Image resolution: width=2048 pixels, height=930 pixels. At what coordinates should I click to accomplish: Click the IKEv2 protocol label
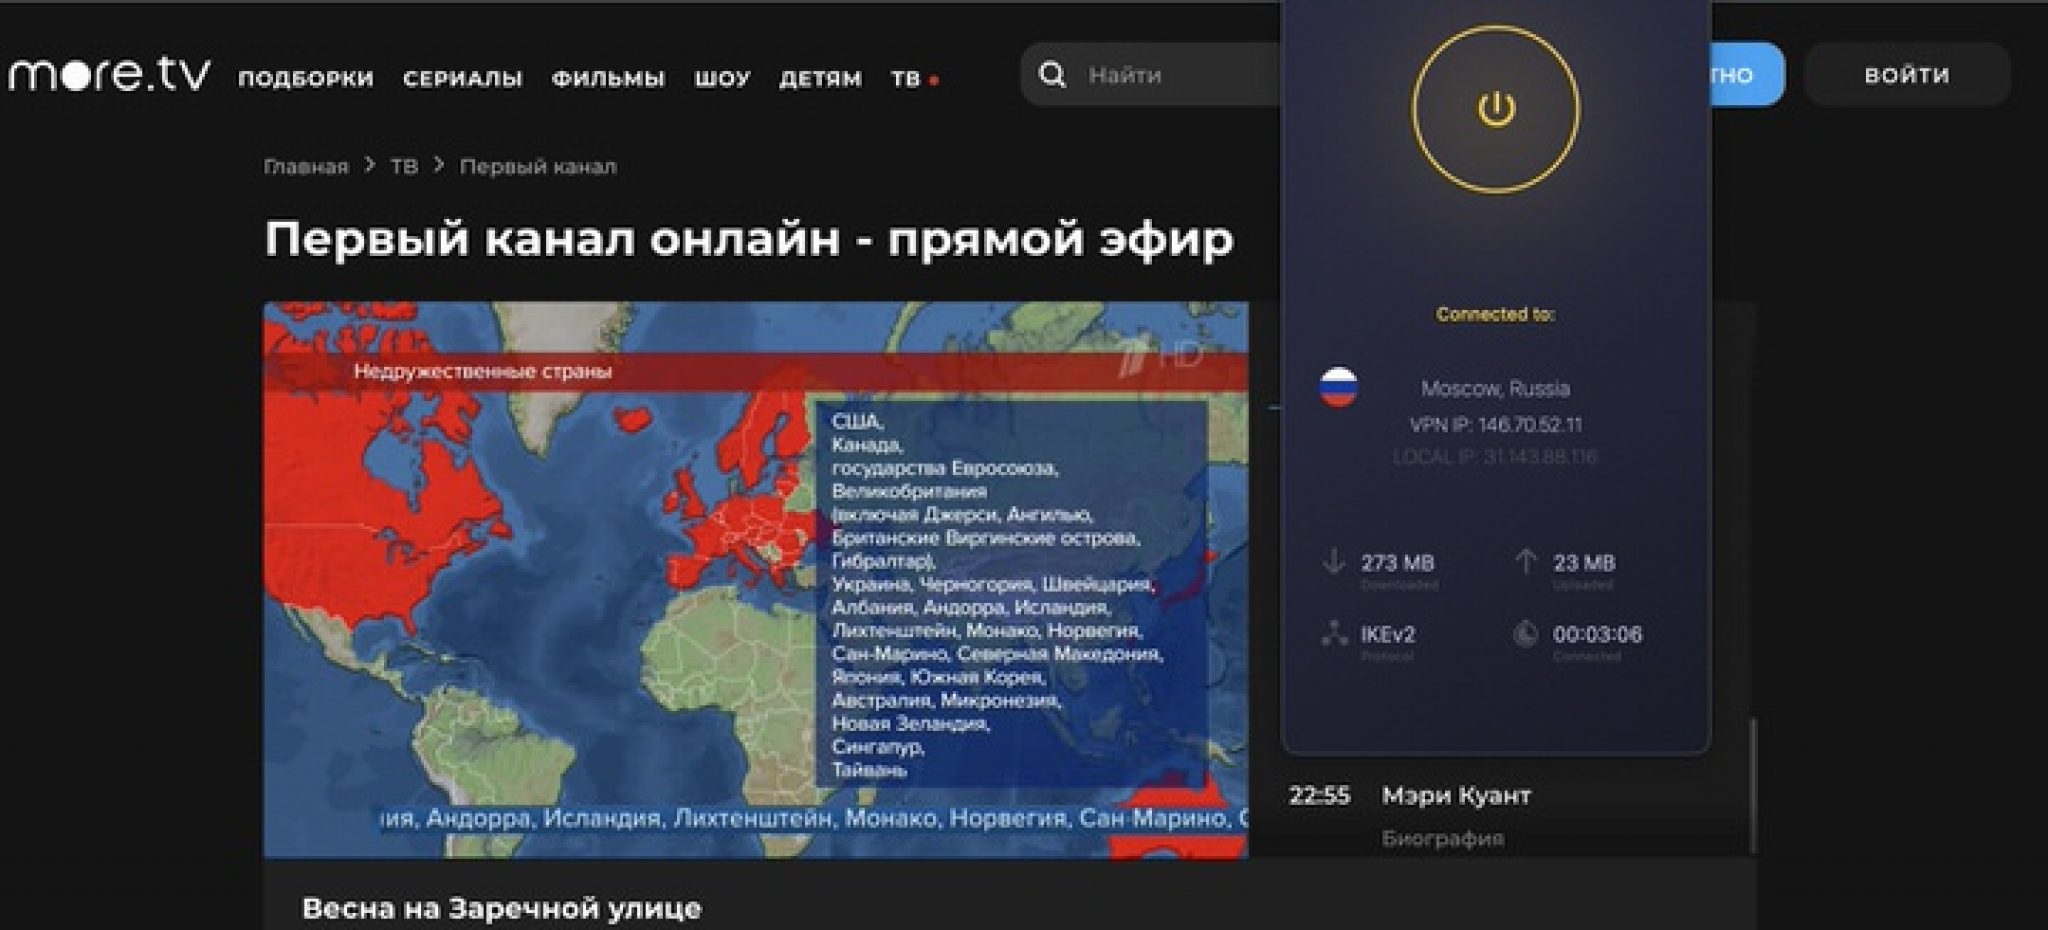click(1388, 634)
